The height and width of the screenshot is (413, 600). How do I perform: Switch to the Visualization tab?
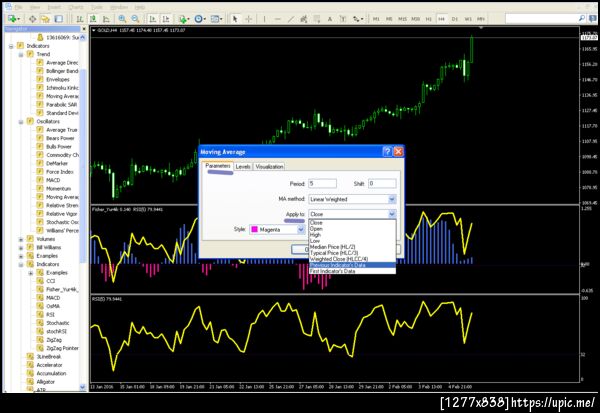269,167
